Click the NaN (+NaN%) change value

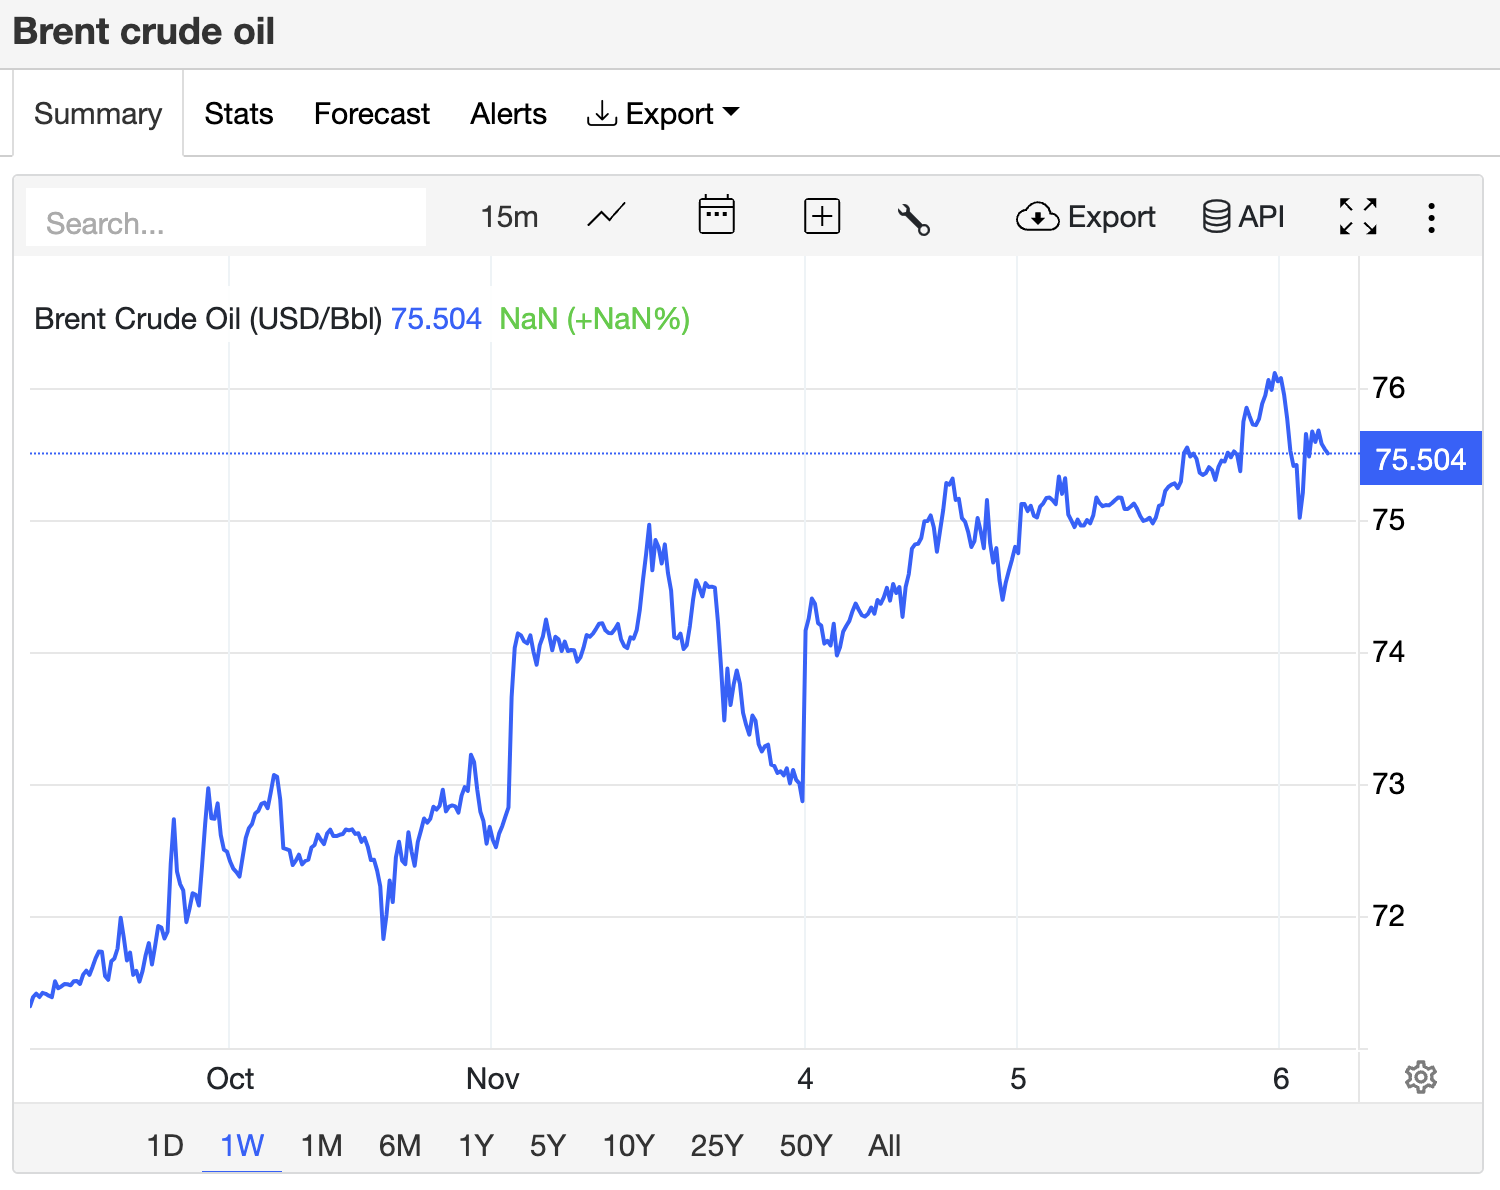pyautogui.click(x=595, y=319)
